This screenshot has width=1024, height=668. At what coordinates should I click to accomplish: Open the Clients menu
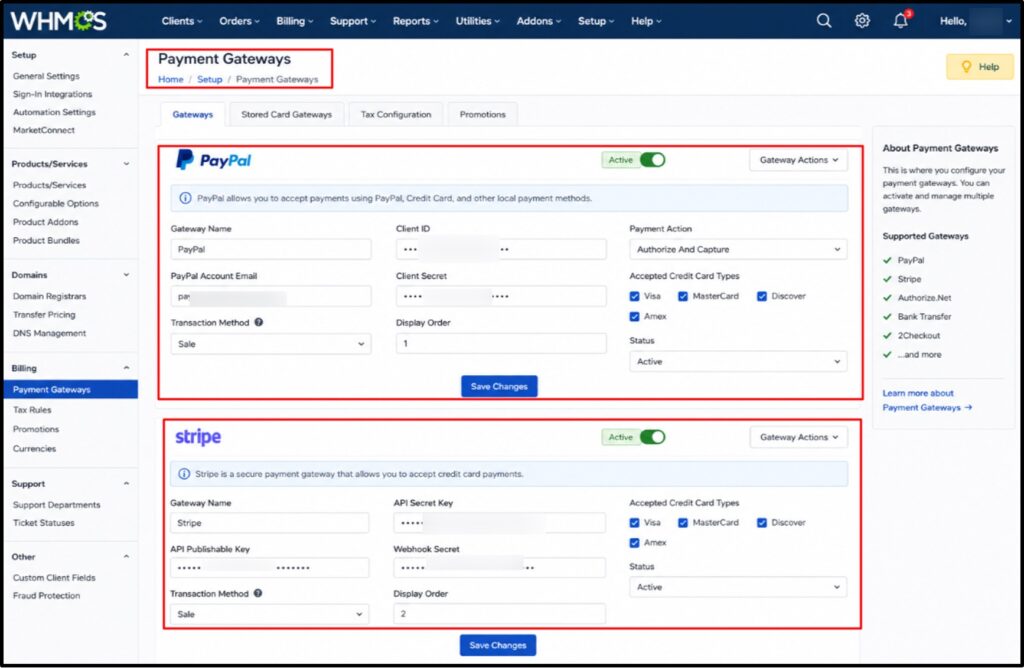click(x=182, y=21)
